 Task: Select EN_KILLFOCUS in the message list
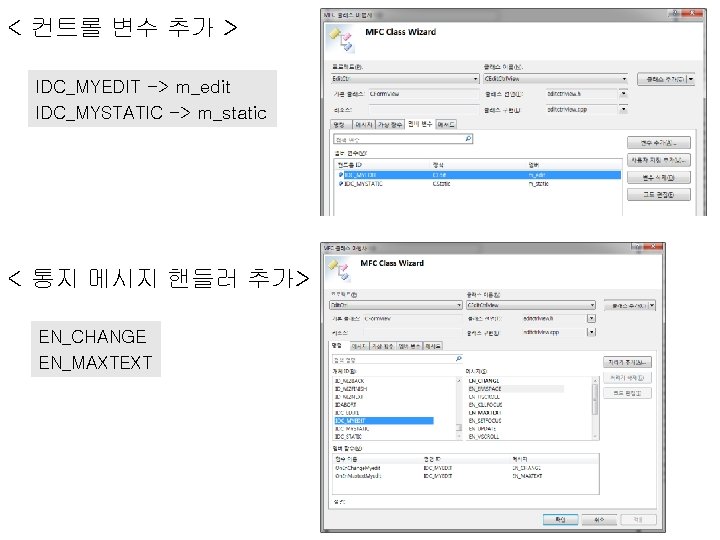485,405
